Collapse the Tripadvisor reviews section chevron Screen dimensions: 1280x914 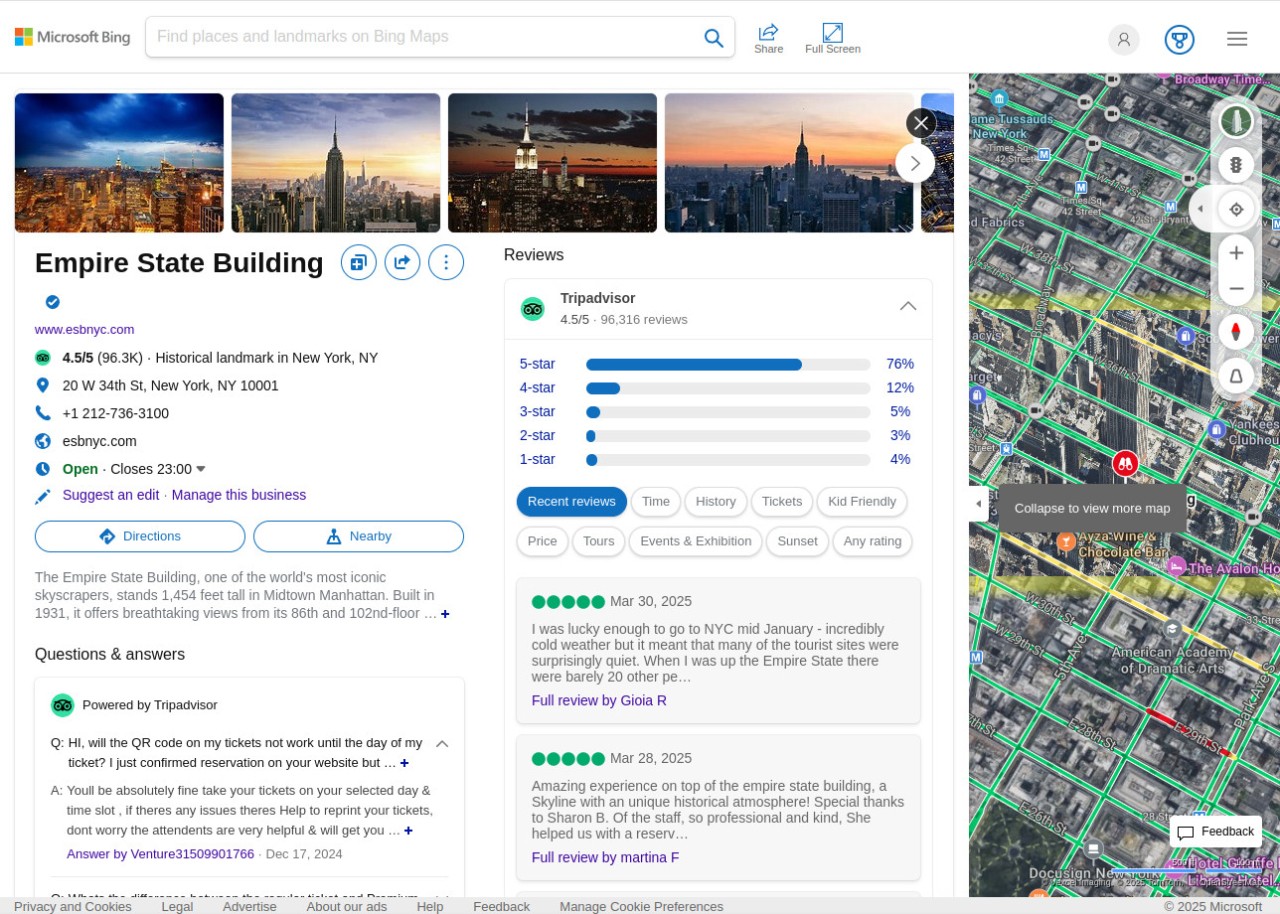click(907, 306)
